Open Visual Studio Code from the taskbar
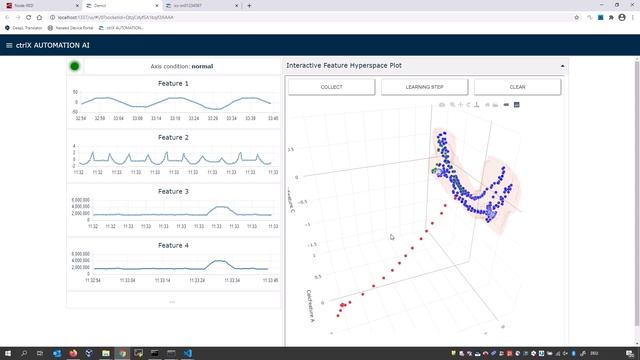The image size is (640, 360). [187, 353]
